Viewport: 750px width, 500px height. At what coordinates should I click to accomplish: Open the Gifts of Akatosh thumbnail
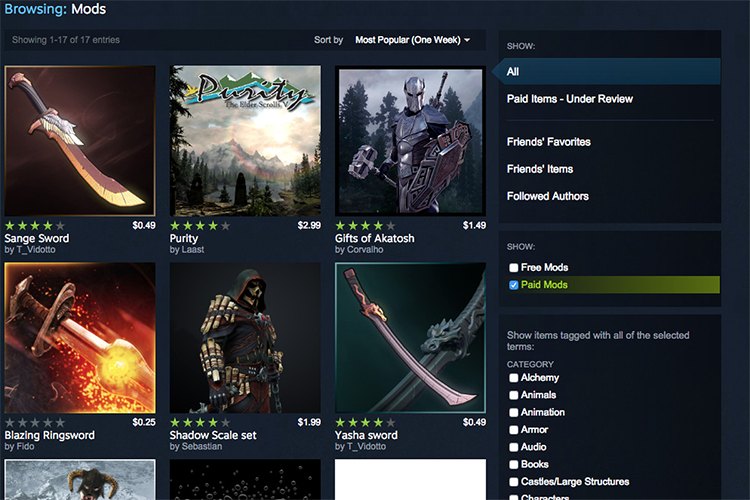pyautogui.click(x=410, y=141)
